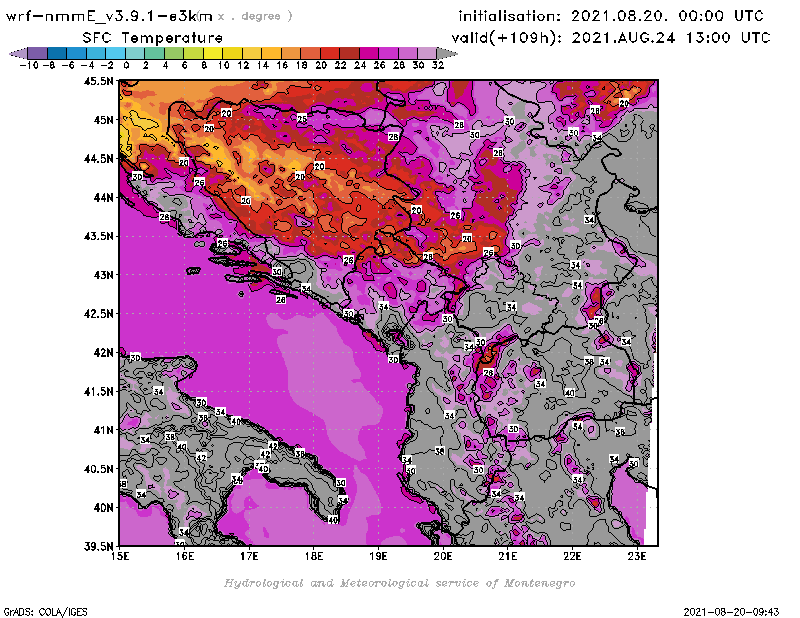Click the 'SFC Temperature' title text

[x=153, y=38]
